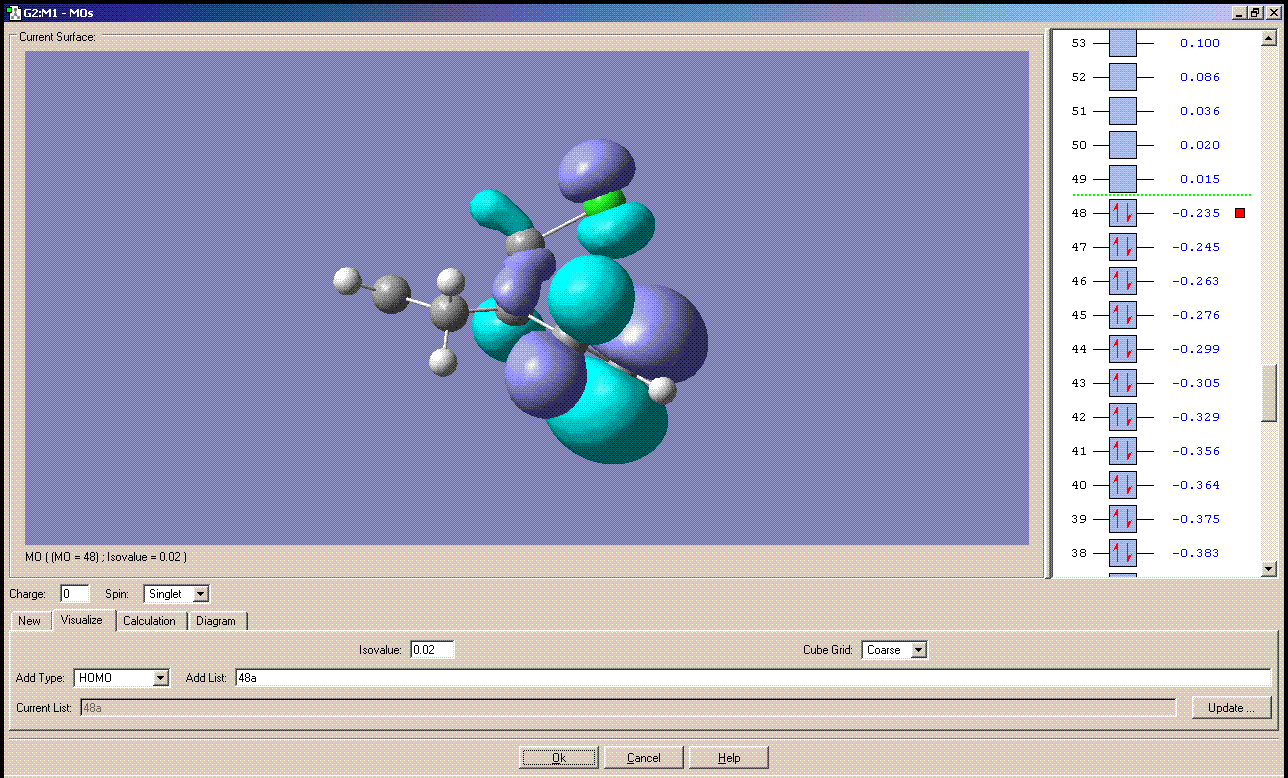Select the occupancy box of orbital 41
1288x778 pixels.
point(1123,451)
